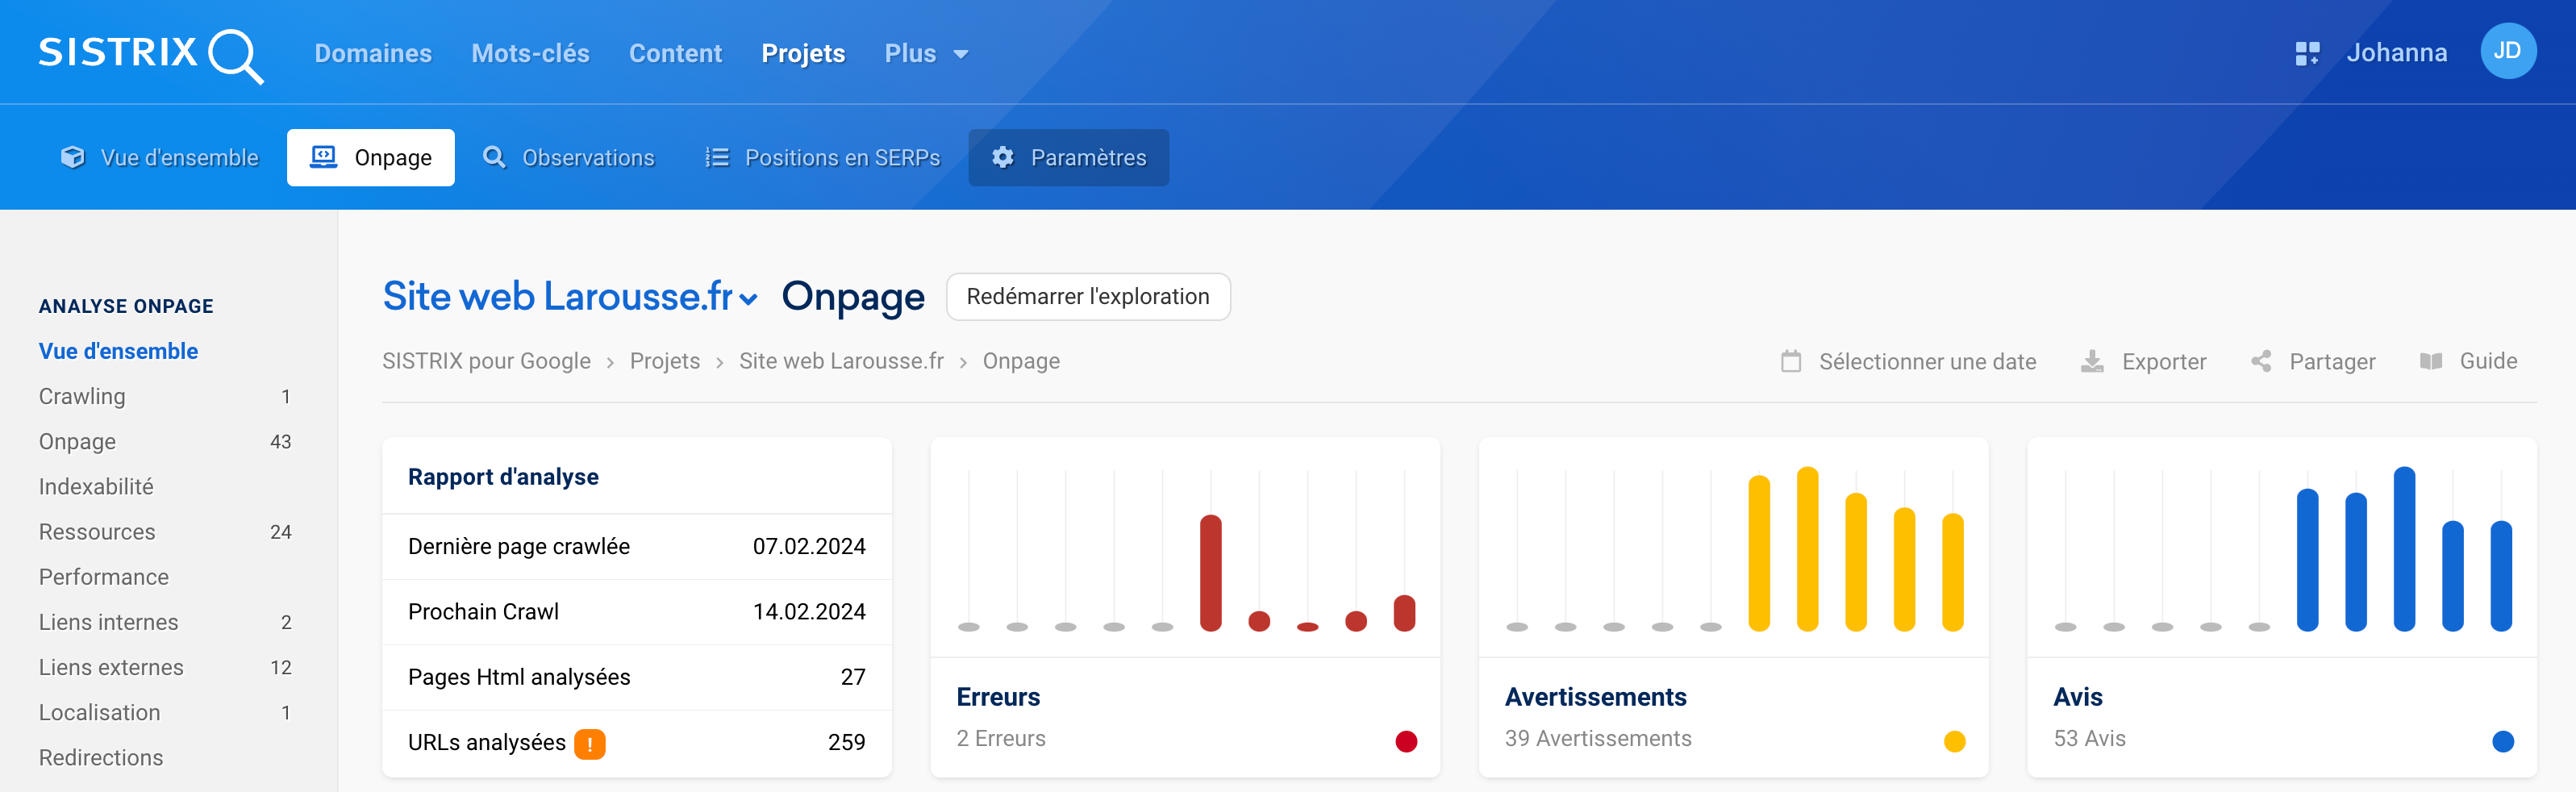Open the Content menu
The width and height of the screenshot is (2576, 792).
[675, 53]
